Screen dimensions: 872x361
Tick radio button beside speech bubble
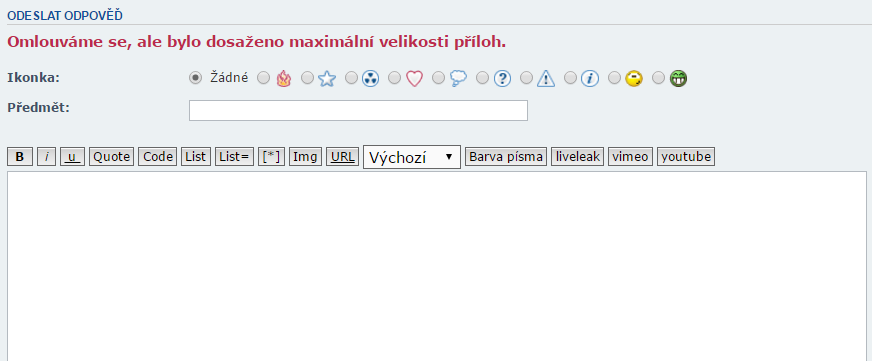tap(439, 78)
